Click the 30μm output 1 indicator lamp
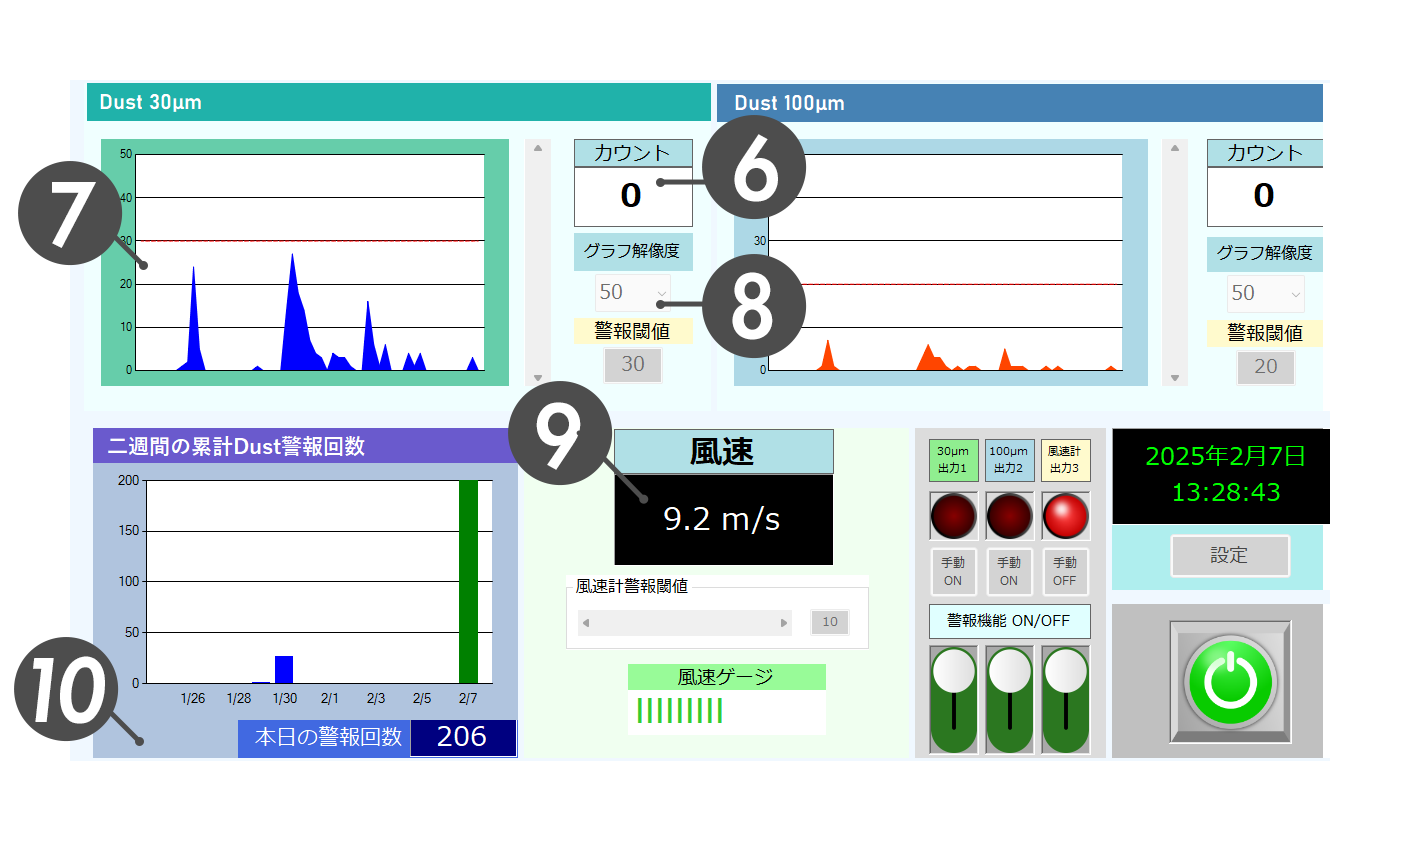1420x843 pixels. [953, 516]
